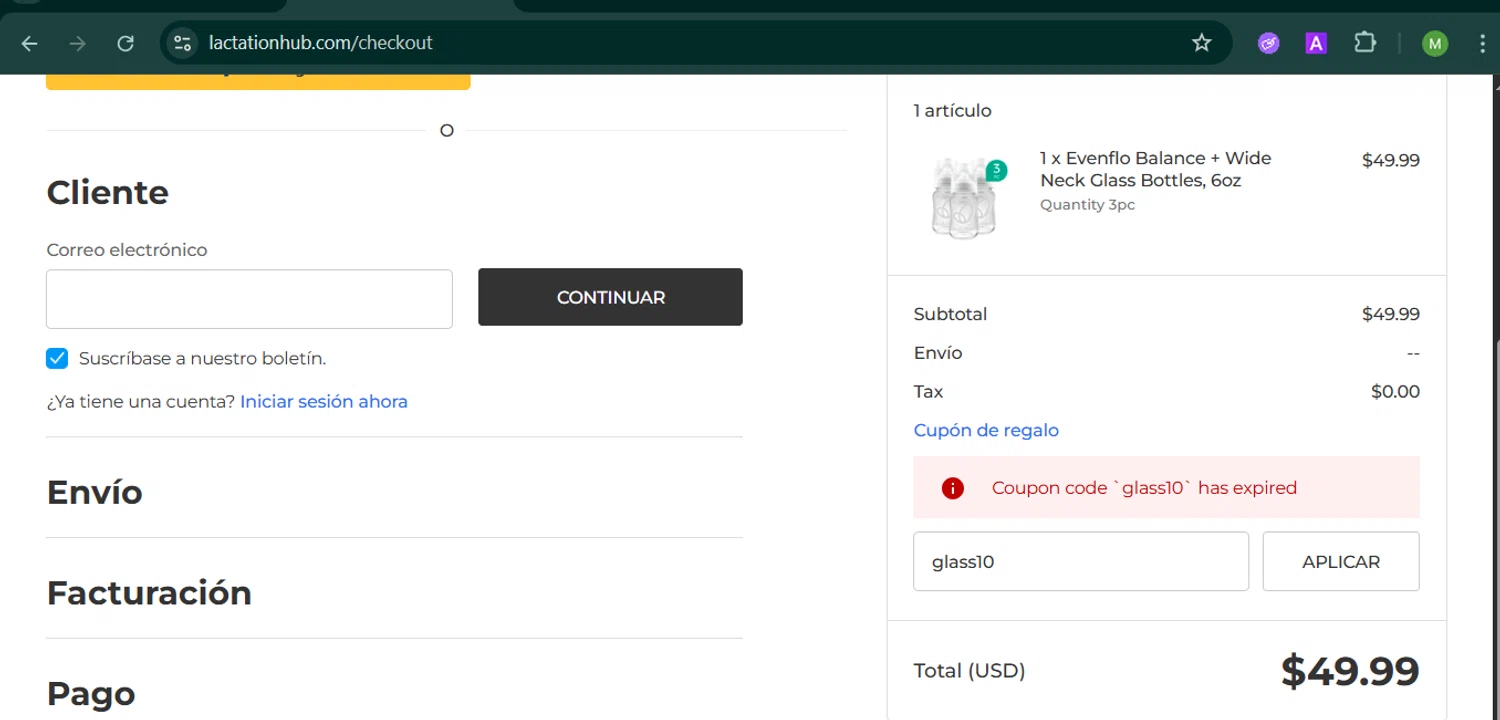Viewport: 1500px width, 720px height.
Task: Click the address bar URL lactationhub.com/checkout
Action: coord(320,43)
